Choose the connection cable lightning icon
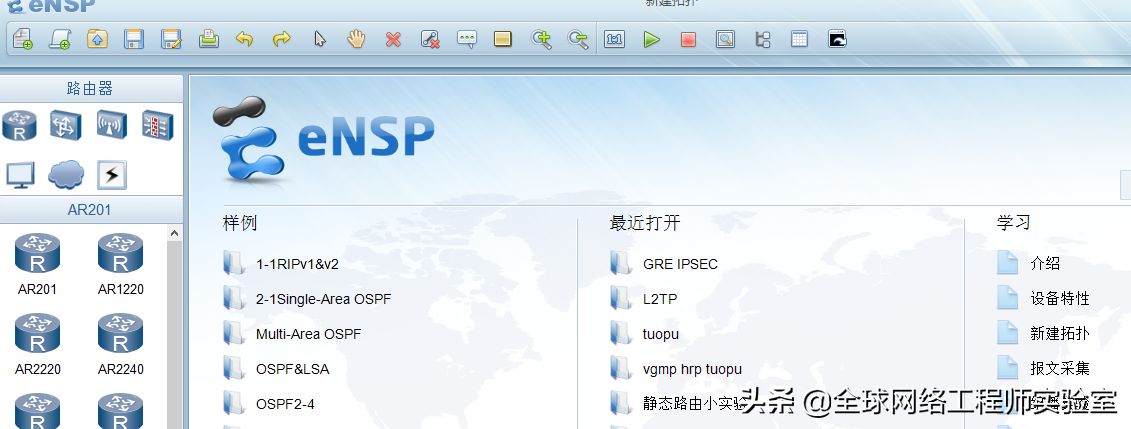Viewport: 1131px width, 429px height. pos(112,175)
